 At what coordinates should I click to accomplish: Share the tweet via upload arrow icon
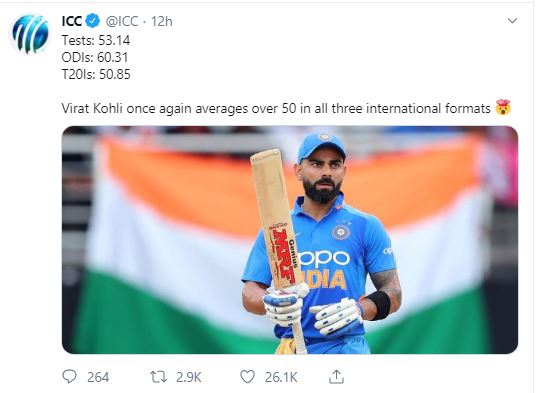[336, 377]
